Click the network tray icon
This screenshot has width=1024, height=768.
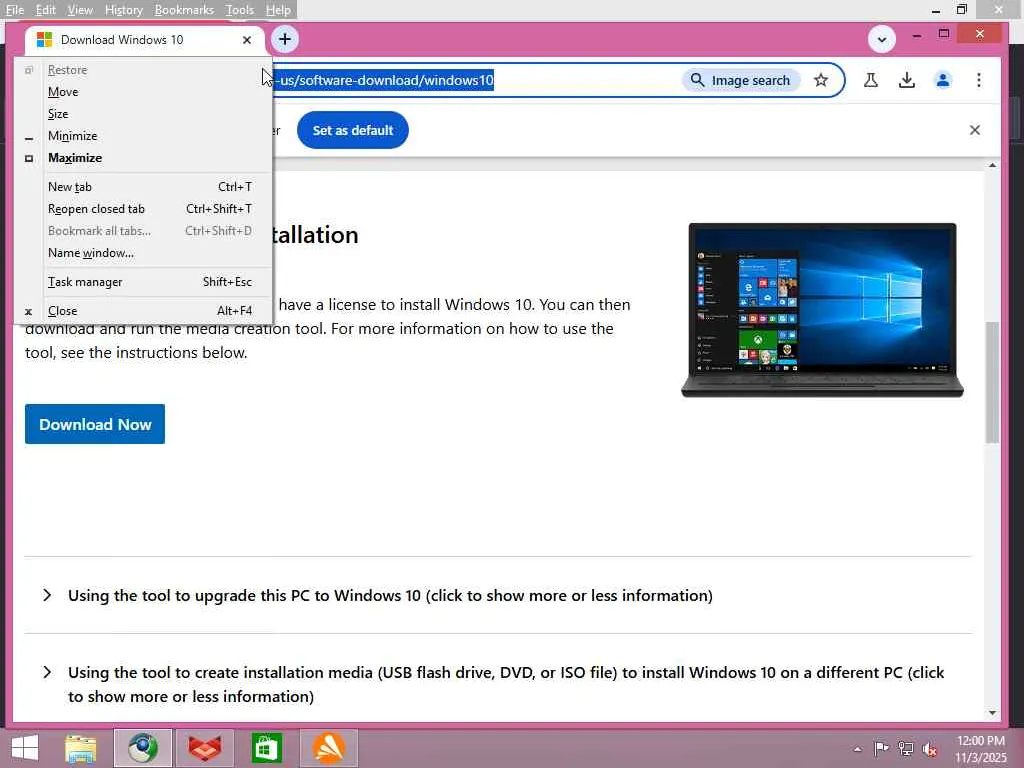click(905, 749)
